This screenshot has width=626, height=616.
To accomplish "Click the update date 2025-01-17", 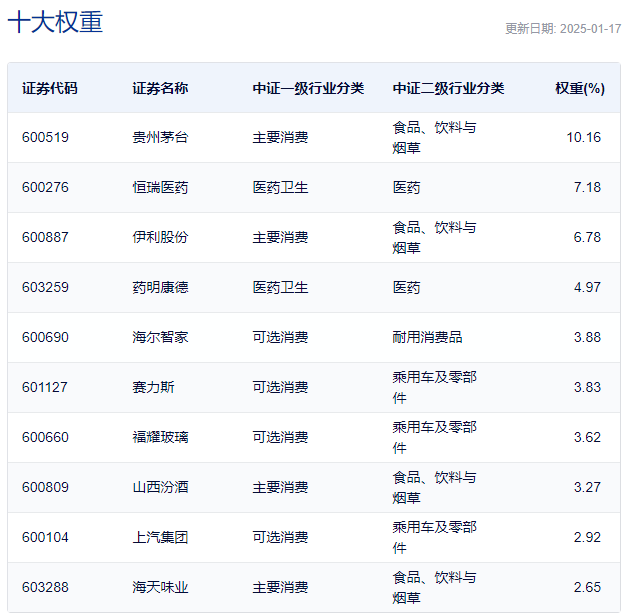I will coord(590,29).
